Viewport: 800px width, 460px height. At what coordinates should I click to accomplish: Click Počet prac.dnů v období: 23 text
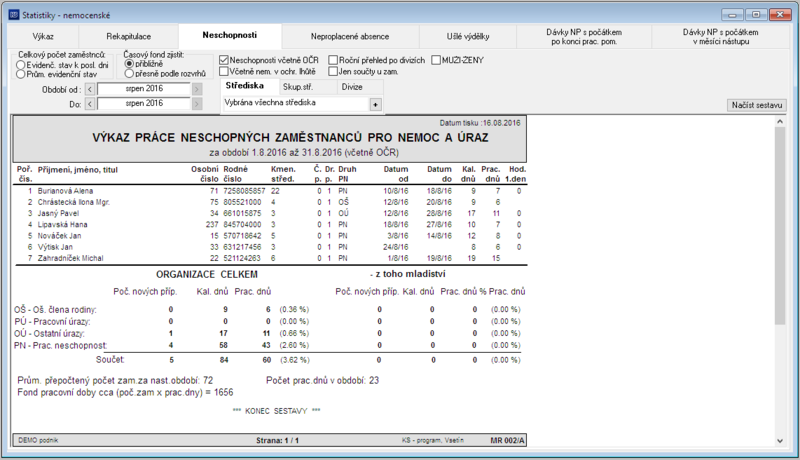(x=322, y=380)
